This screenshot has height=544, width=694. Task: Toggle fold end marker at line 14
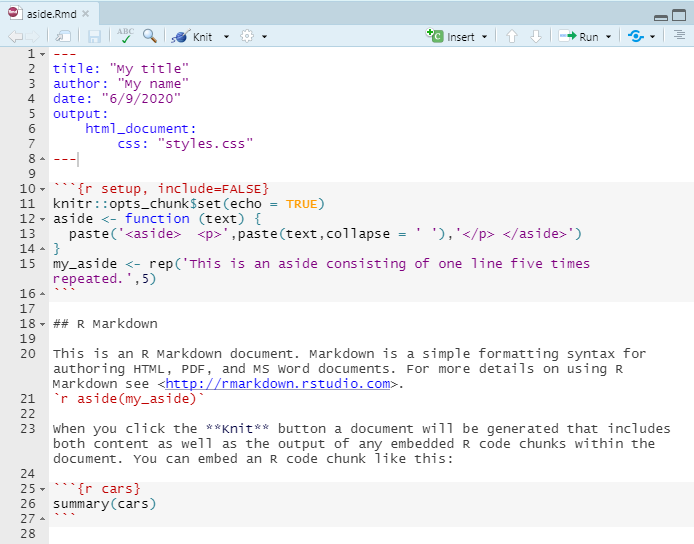tap(42, 249)
